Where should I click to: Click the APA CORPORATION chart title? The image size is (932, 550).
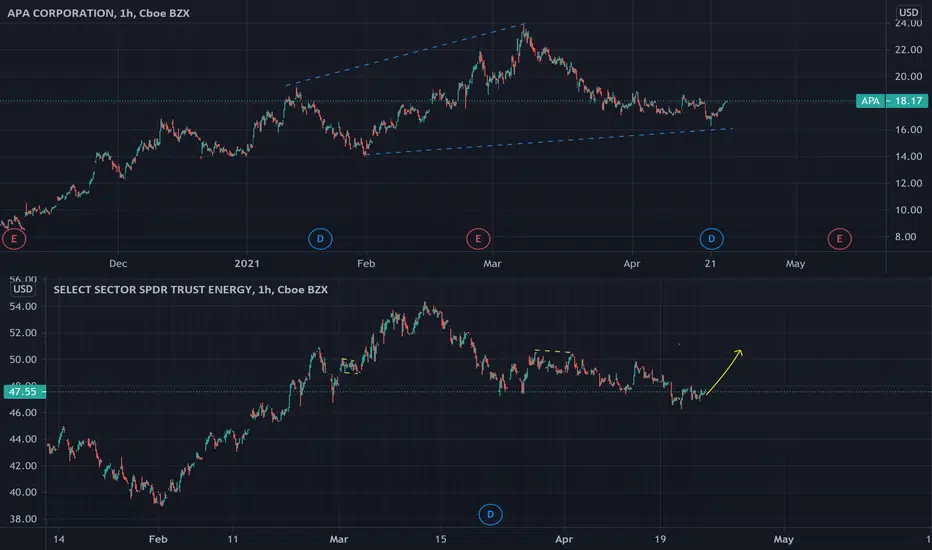[98, 13]
